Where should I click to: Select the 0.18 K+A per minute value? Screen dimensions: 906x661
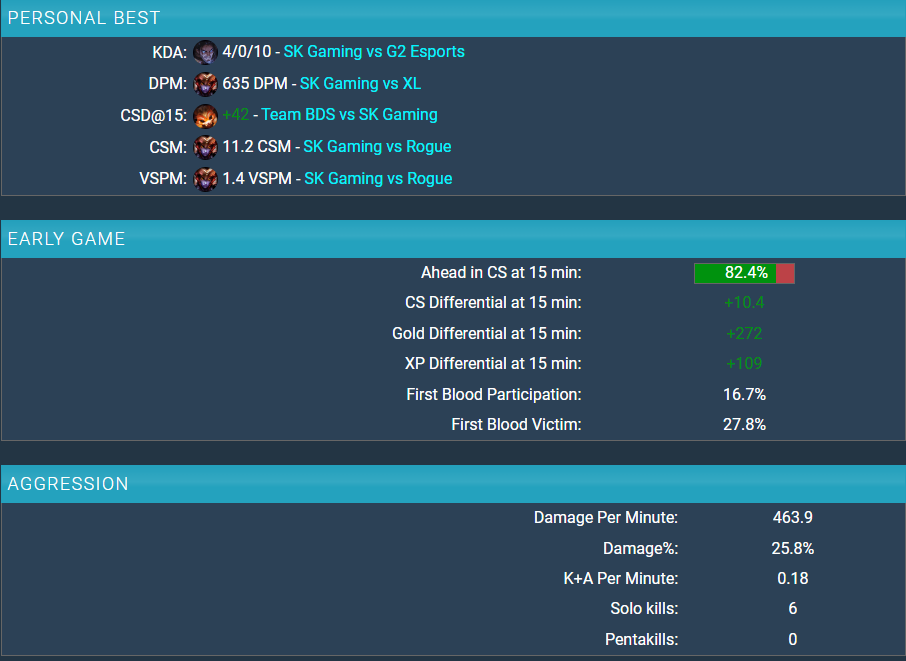click(793, 578)
